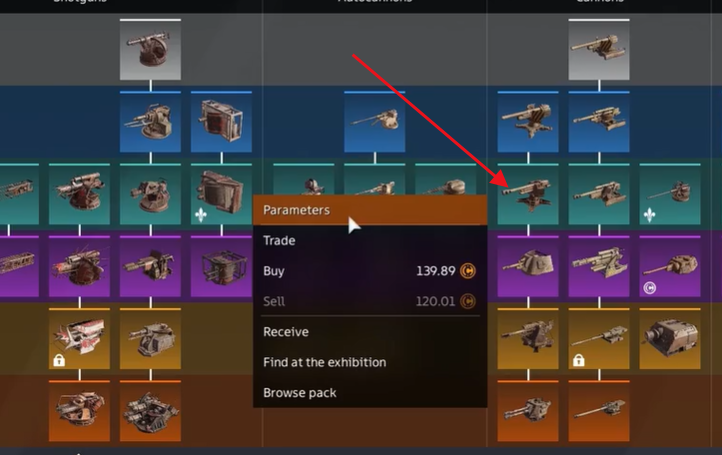Pick the yellow-tier boxy armored turret cannon
The image size is (722, 455).
point(670,338)
